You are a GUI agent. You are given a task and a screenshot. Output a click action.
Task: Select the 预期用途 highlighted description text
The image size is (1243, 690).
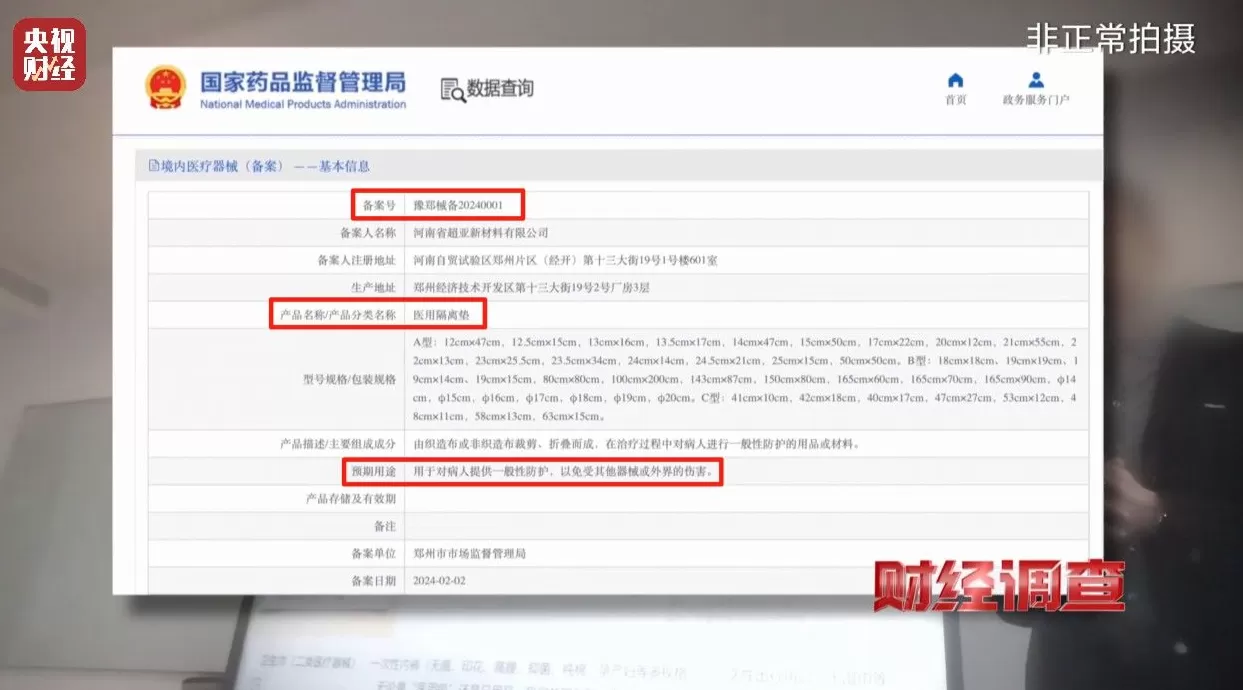[x=561, y=471]
